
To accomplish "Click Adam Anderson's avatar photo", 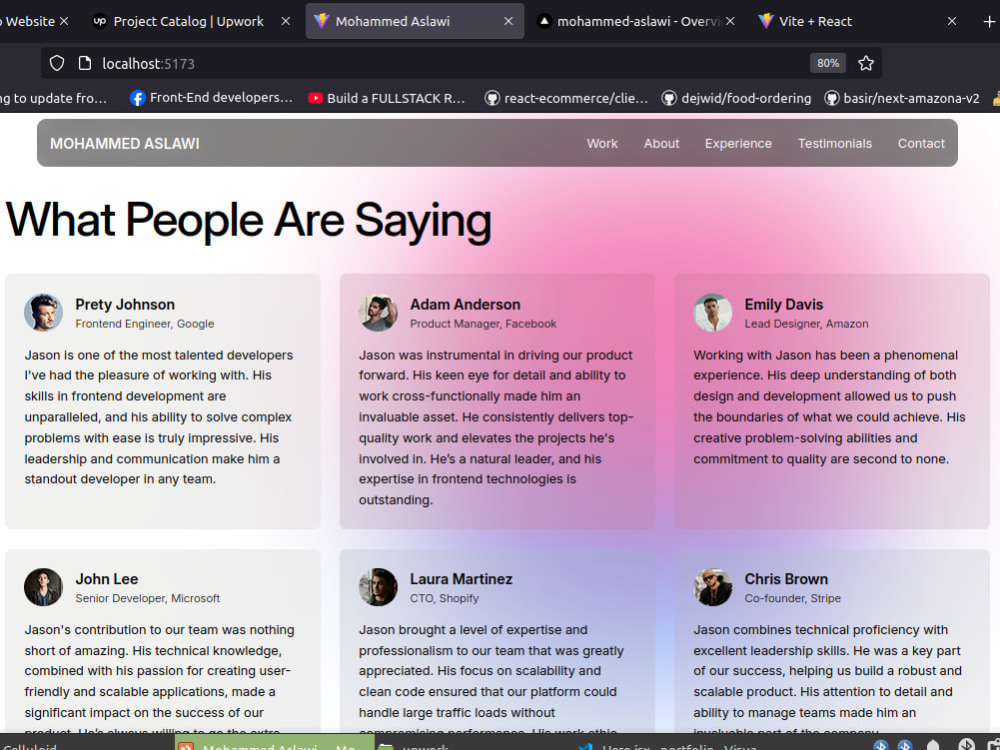I will point(378,312).
